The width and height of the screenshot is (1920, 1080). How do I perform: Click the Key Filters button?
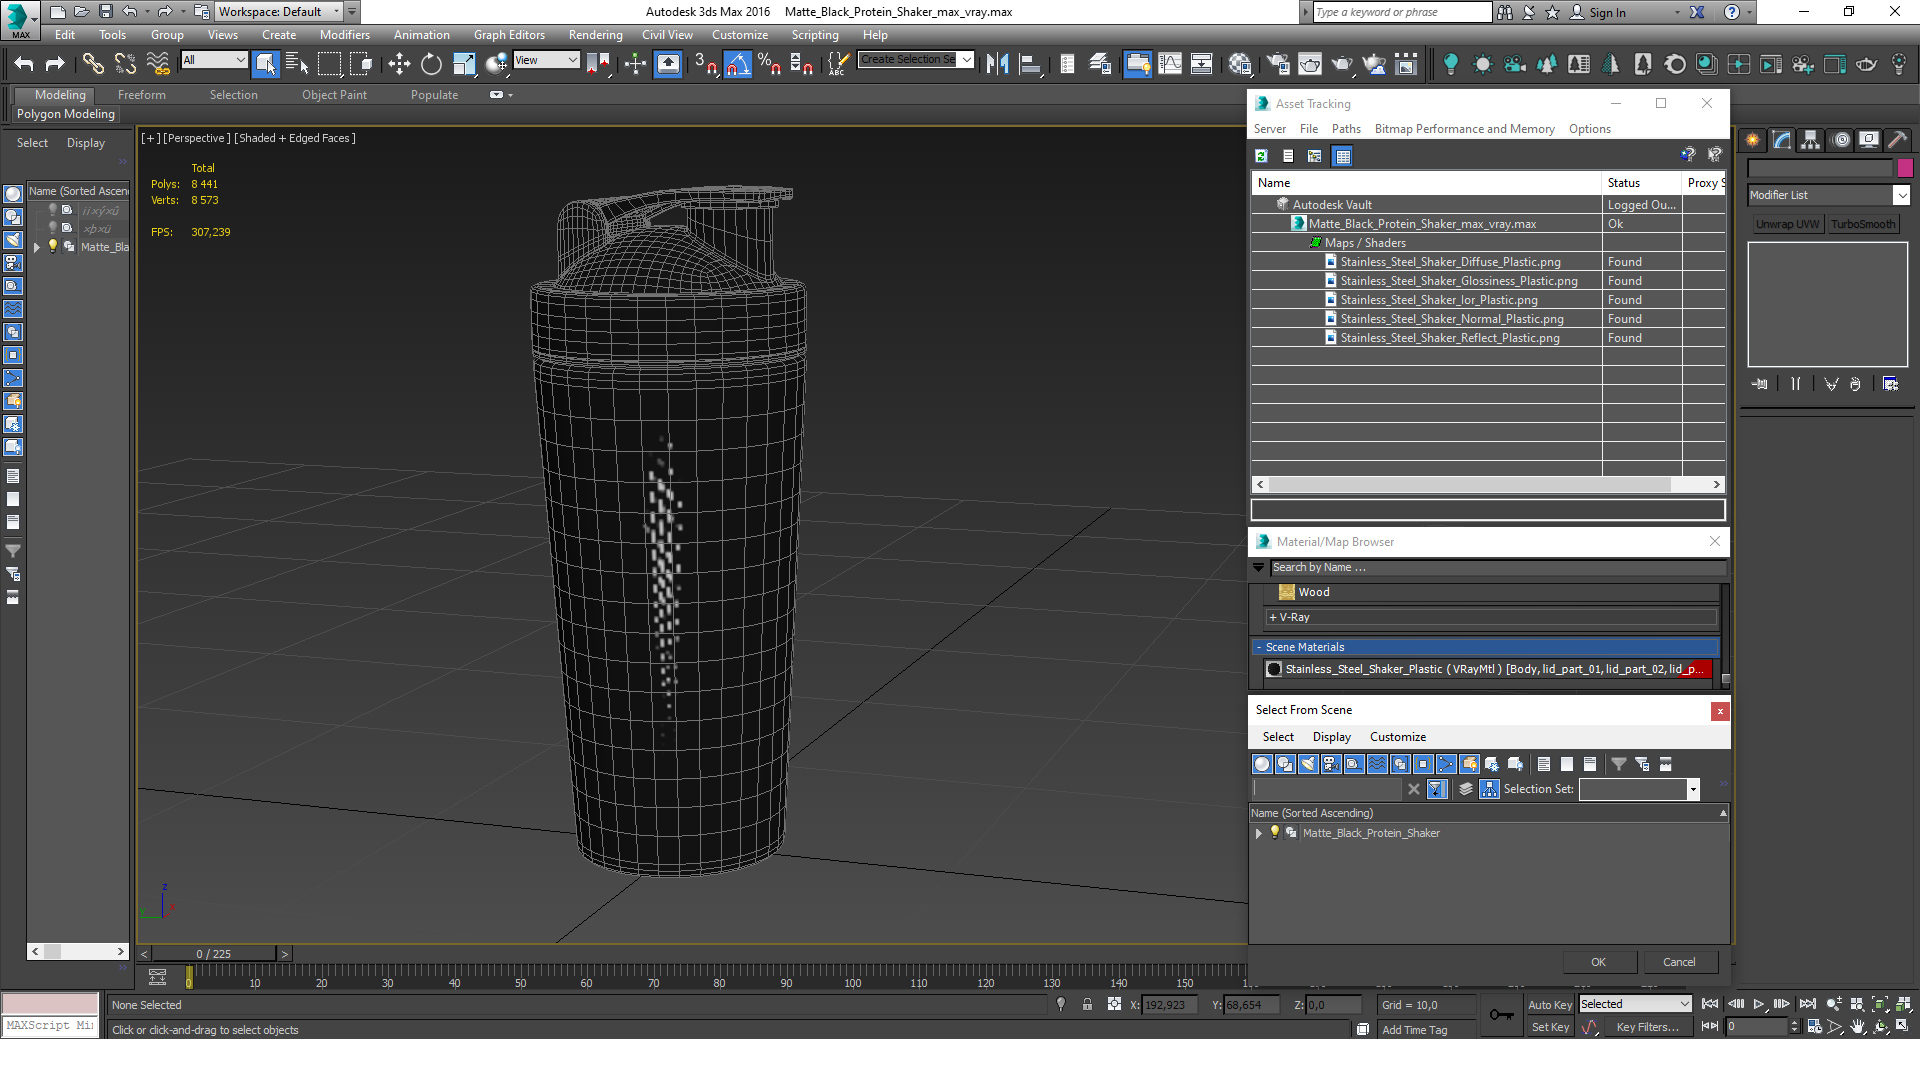tap(1647, 1027)
